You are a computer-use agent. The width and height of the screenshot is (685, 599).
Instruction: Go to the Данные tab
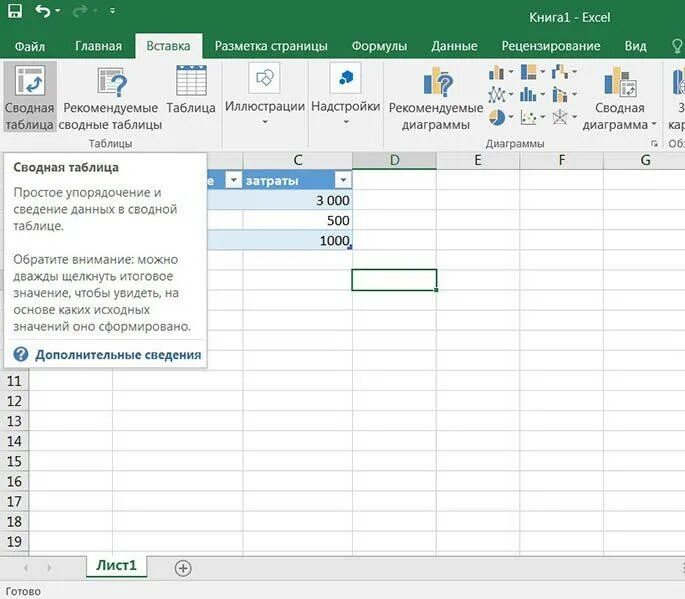(x=454, y=46)
